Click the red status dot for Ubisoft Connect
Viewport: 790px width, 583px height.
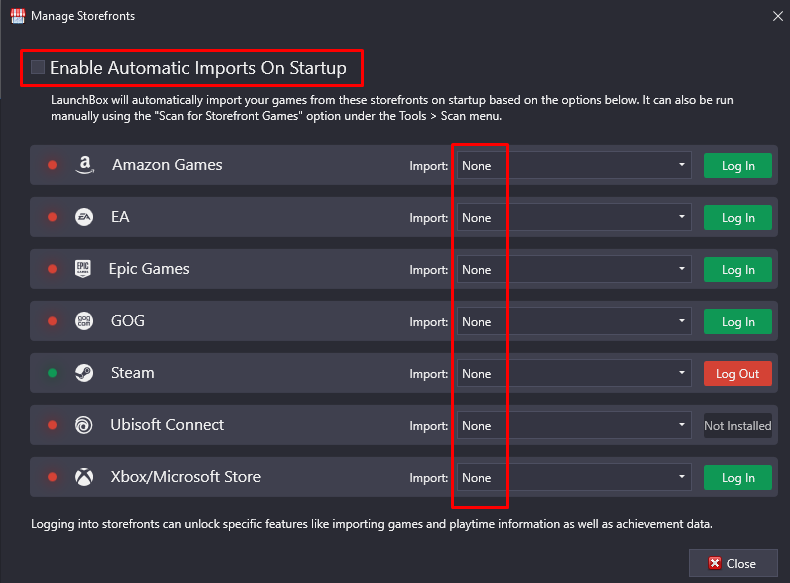pyautogui.click(x=52, y=425)
